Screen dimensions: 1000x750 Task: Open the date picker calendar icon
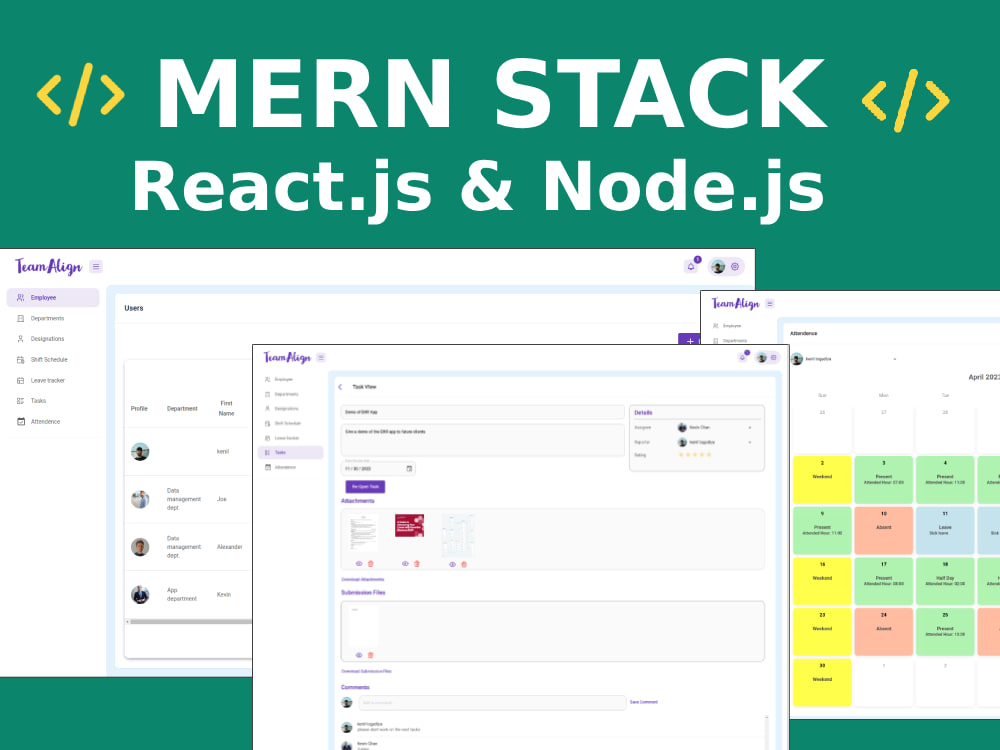tap(407, 468)
